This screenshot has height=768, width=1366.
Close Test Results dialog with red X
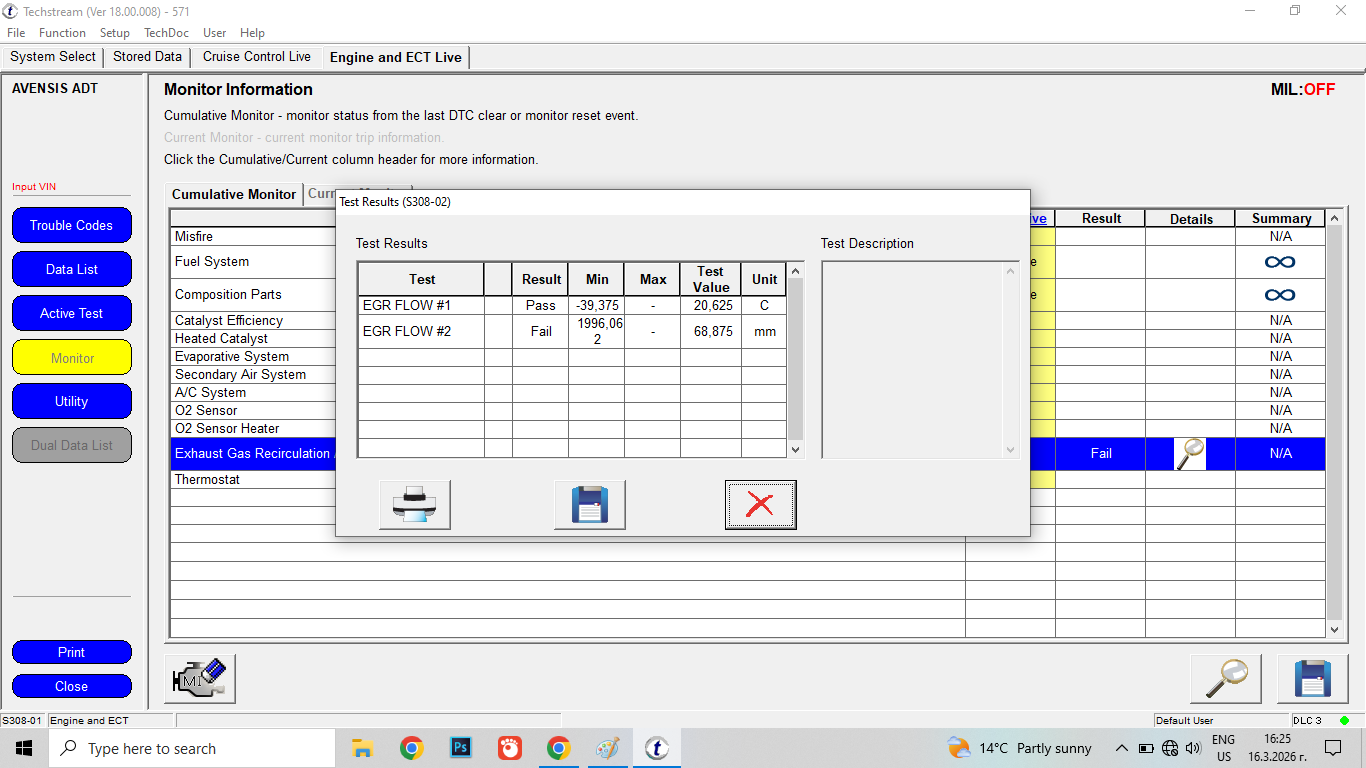[x=760, y=504]
